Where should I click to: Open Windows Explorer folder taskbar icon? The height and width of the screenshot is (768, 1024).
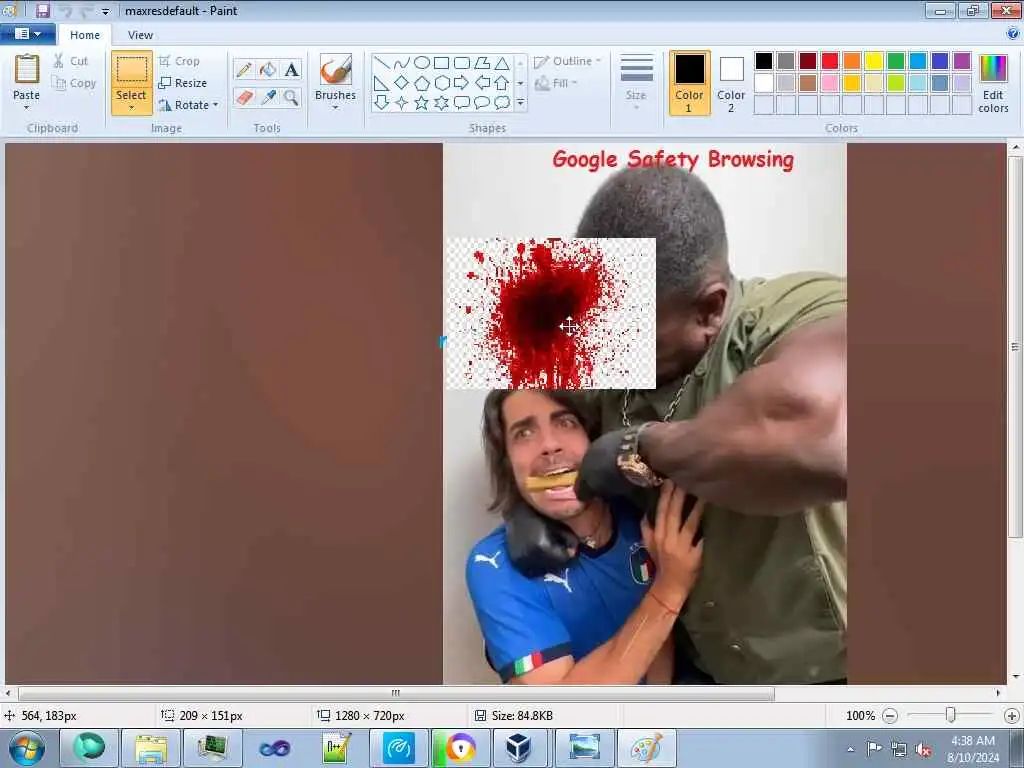[151, 748]
